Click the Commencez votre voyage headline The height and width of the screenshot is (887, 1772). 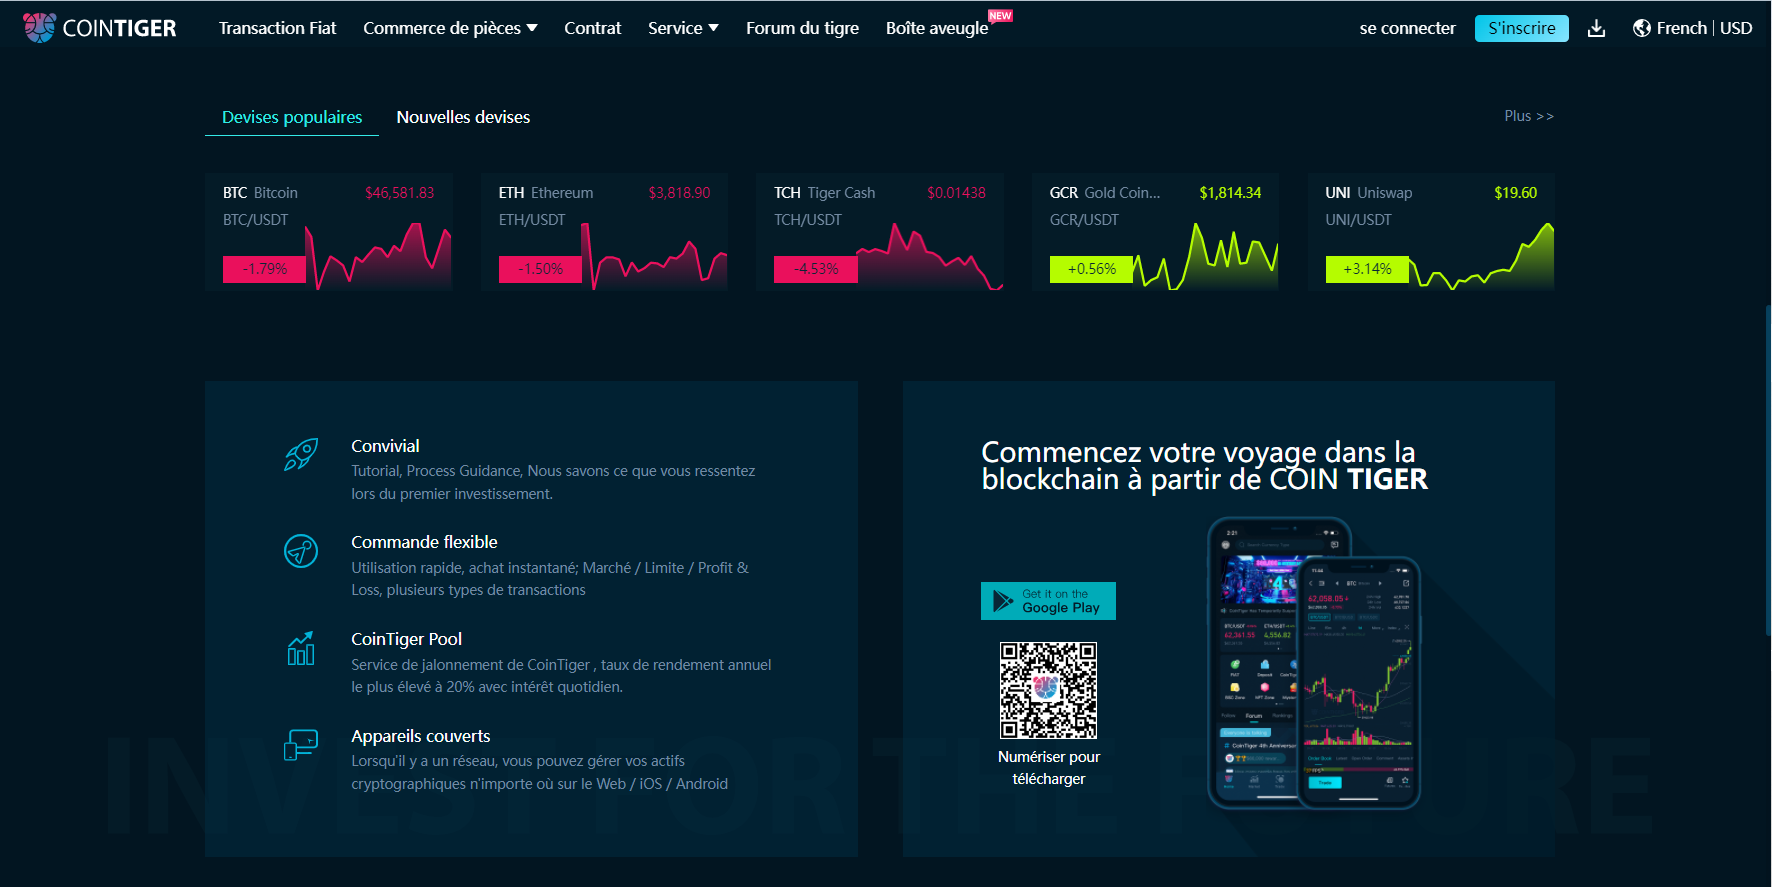(x=1204, y=466)
